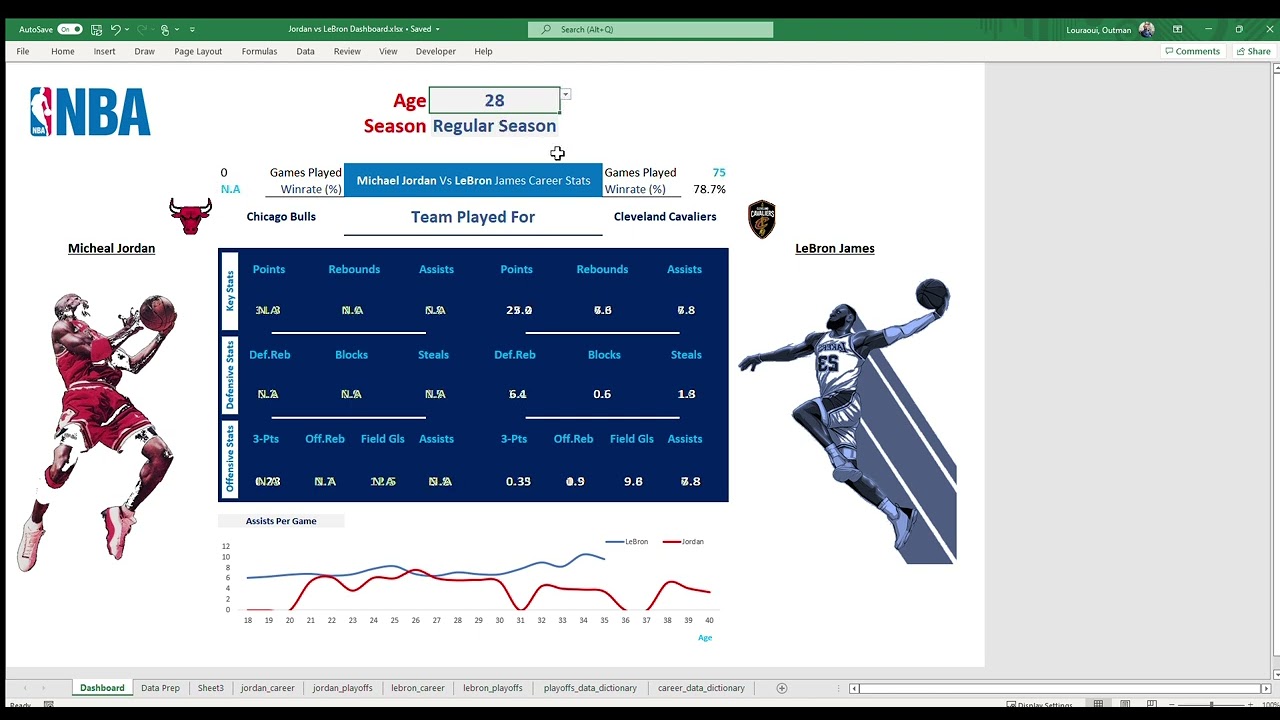Click the vertical scrollbar up arrow
Viewport: 1280px width, 720px height.
coord(1276,68)
